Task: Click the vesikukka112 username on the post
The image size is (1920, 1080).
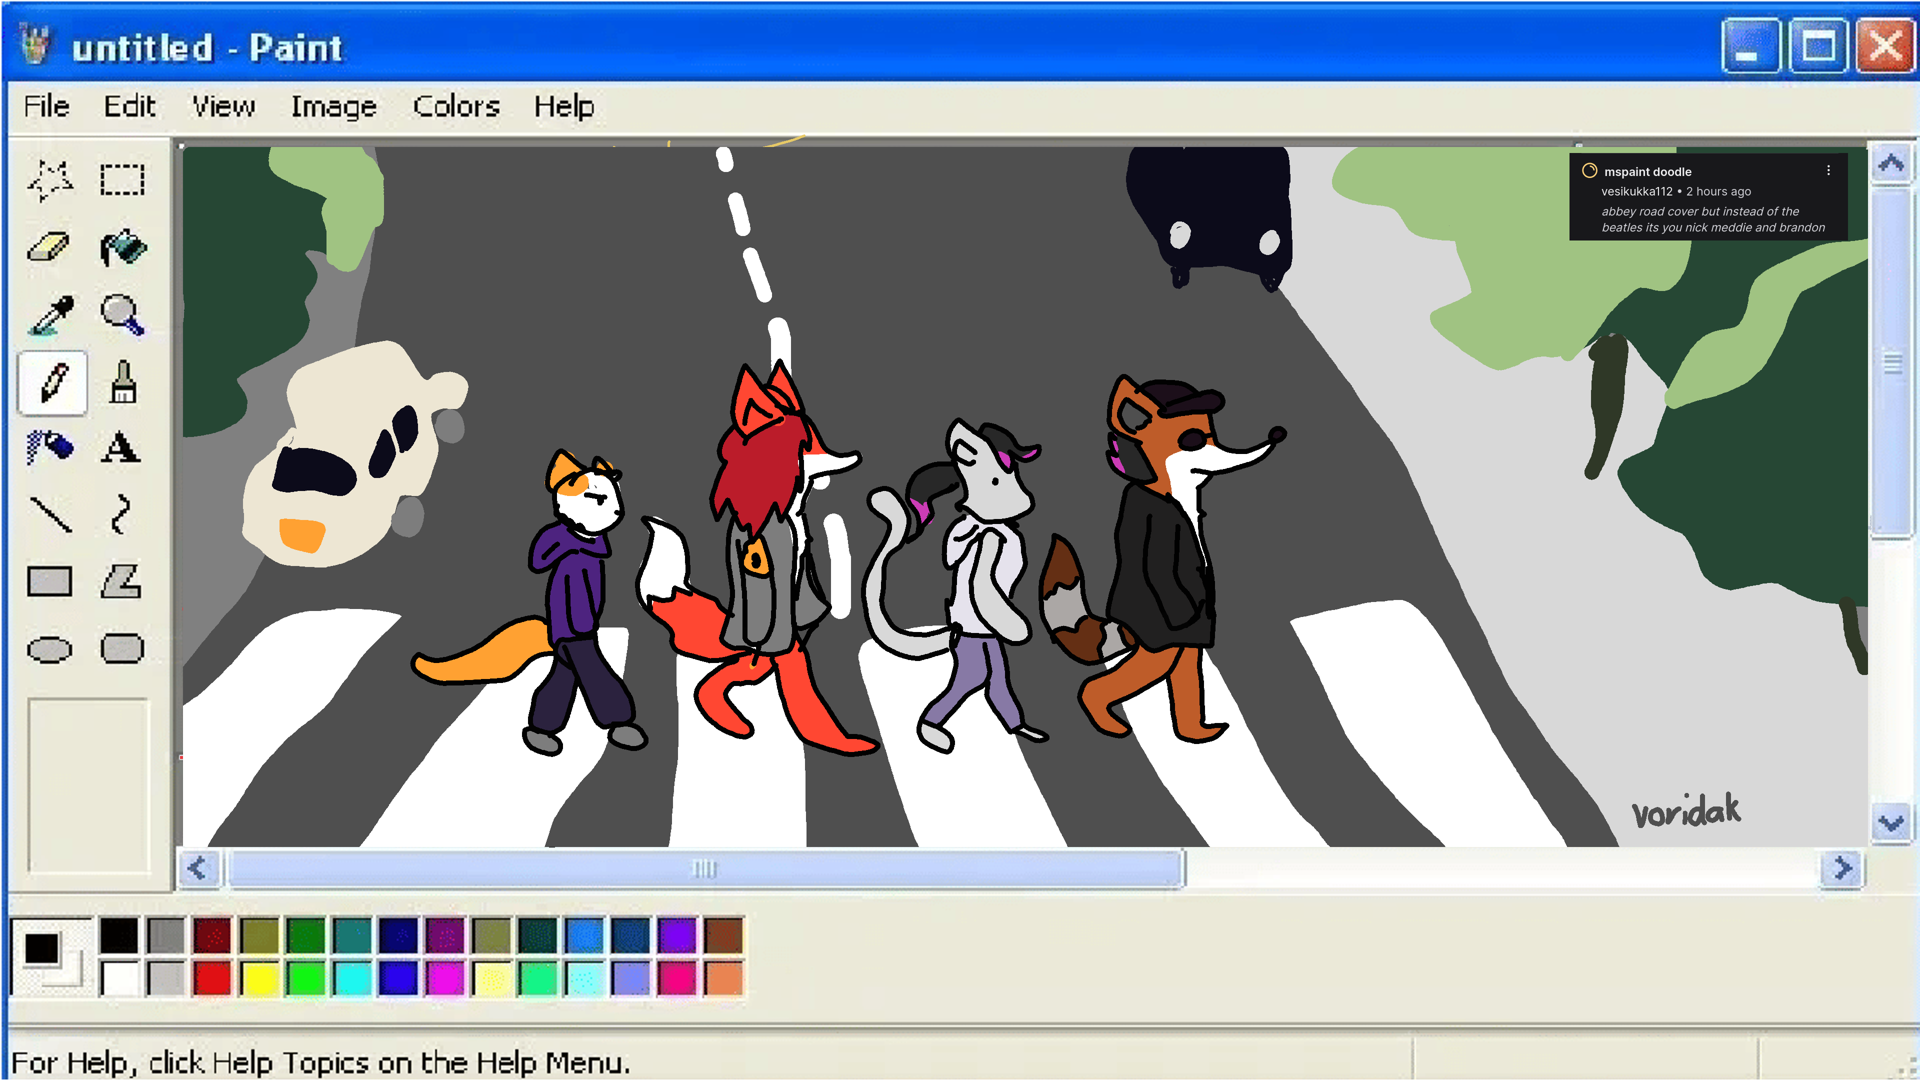Action: pos(1637,191)
